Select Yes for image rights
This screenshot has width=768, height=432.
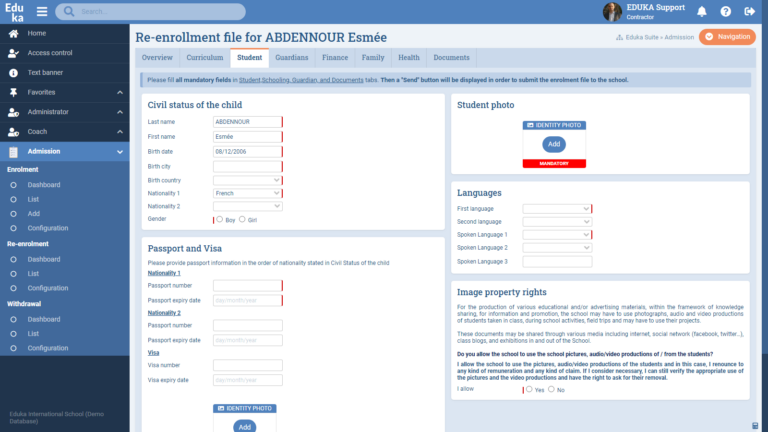coord(529,390)
